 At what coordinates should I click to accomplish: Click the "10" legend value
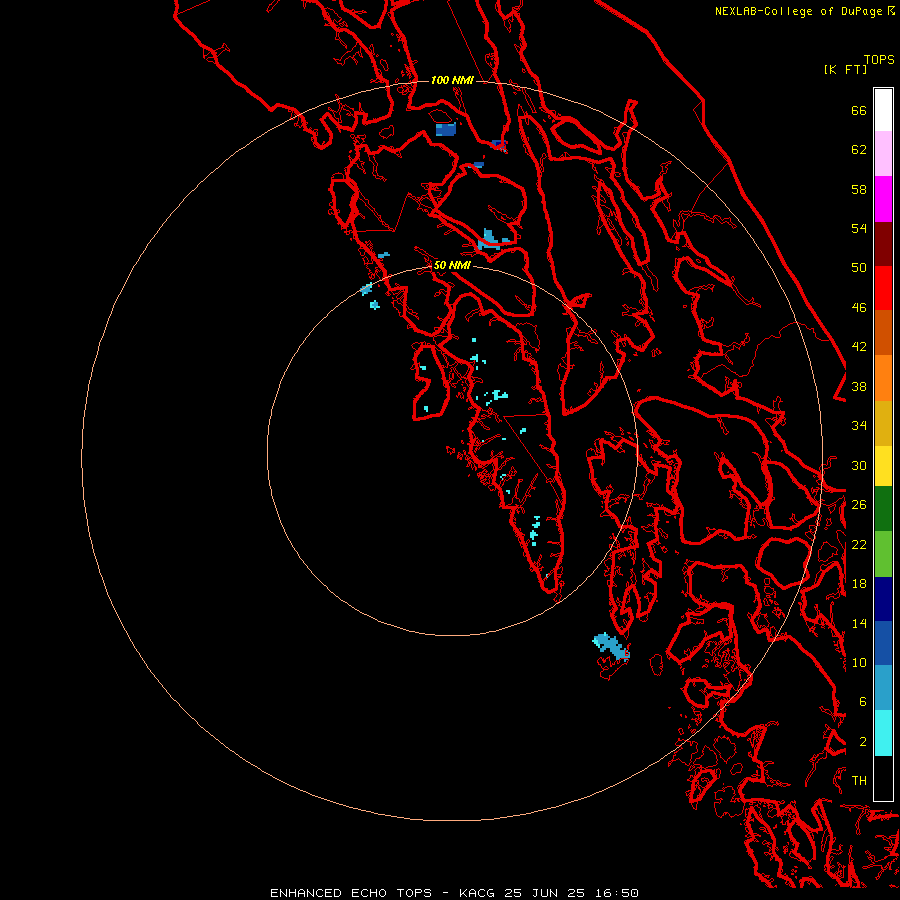pyautogui.click(x=859, y=663)
